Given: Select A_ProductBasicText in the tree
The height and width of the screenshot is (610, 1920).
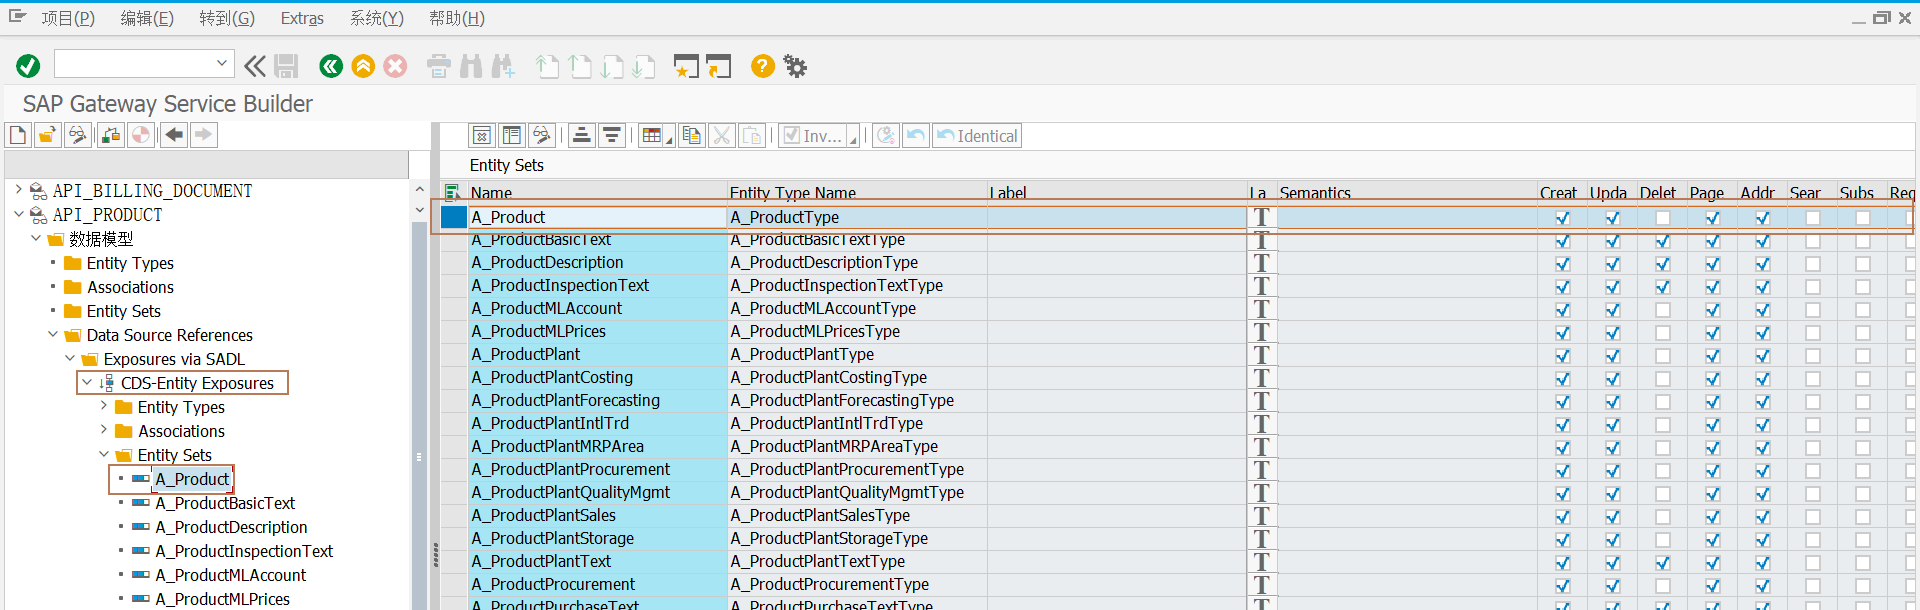Looking at the screenshot, I should pos(225,503).
